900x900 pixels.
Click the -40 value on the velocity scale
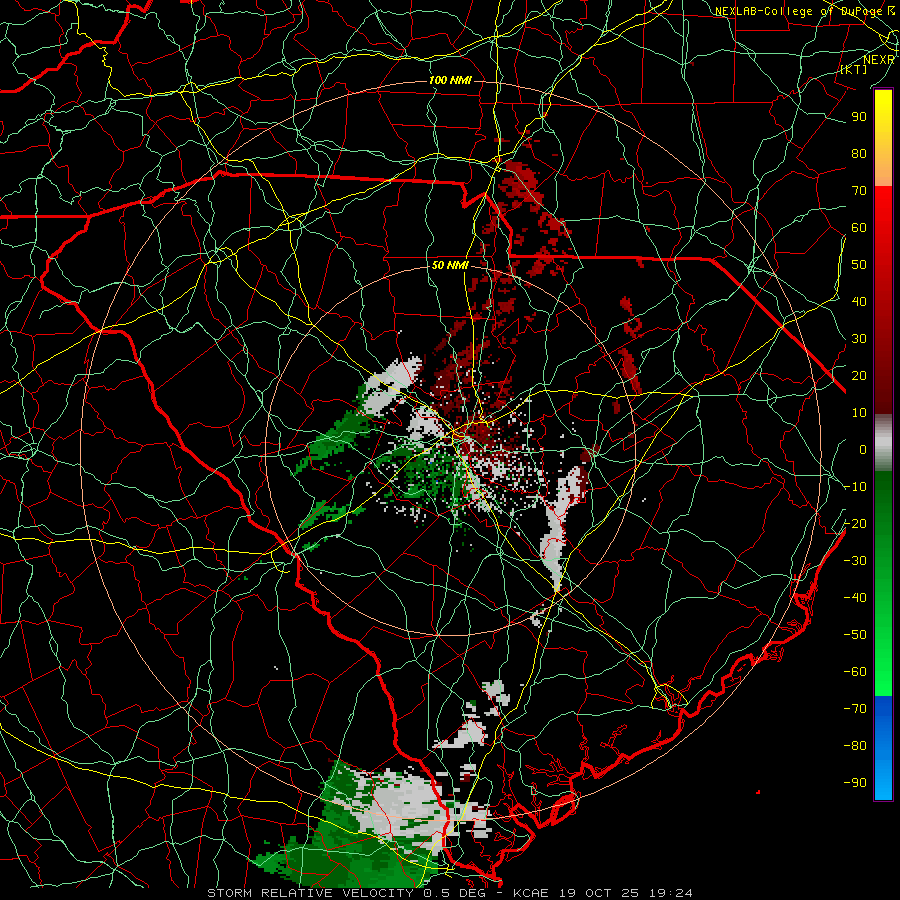(x=855, y=598)
